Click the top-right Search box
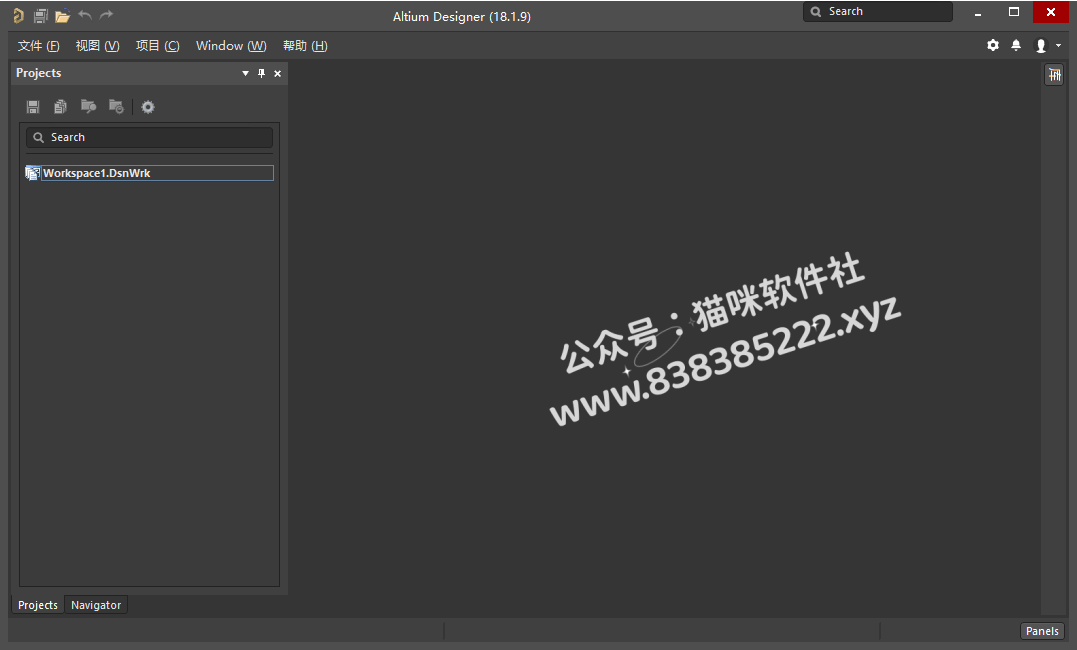The height and width of the screenshot is (650, 1077). pyautogui.click(x=877, y=12)
